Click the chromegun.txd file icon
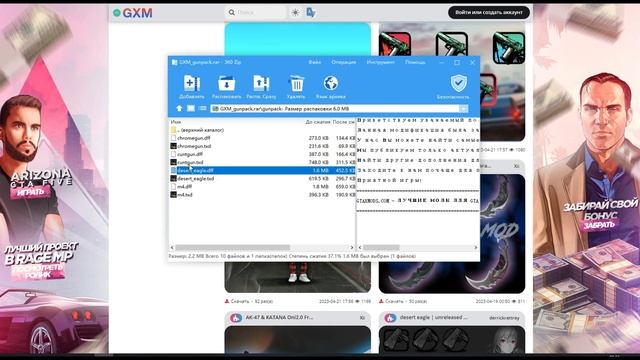Image resolution: width=640 pixels, height=360 pixels. 173,146
